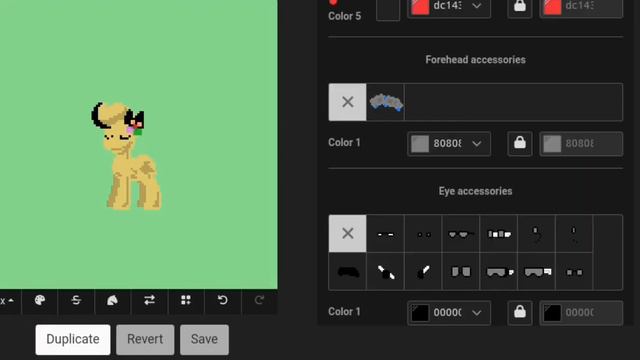This screenshot has width=640, height=360.
Task: Click the locked grey 8080 outline field
Action: (x=581, y=144)
